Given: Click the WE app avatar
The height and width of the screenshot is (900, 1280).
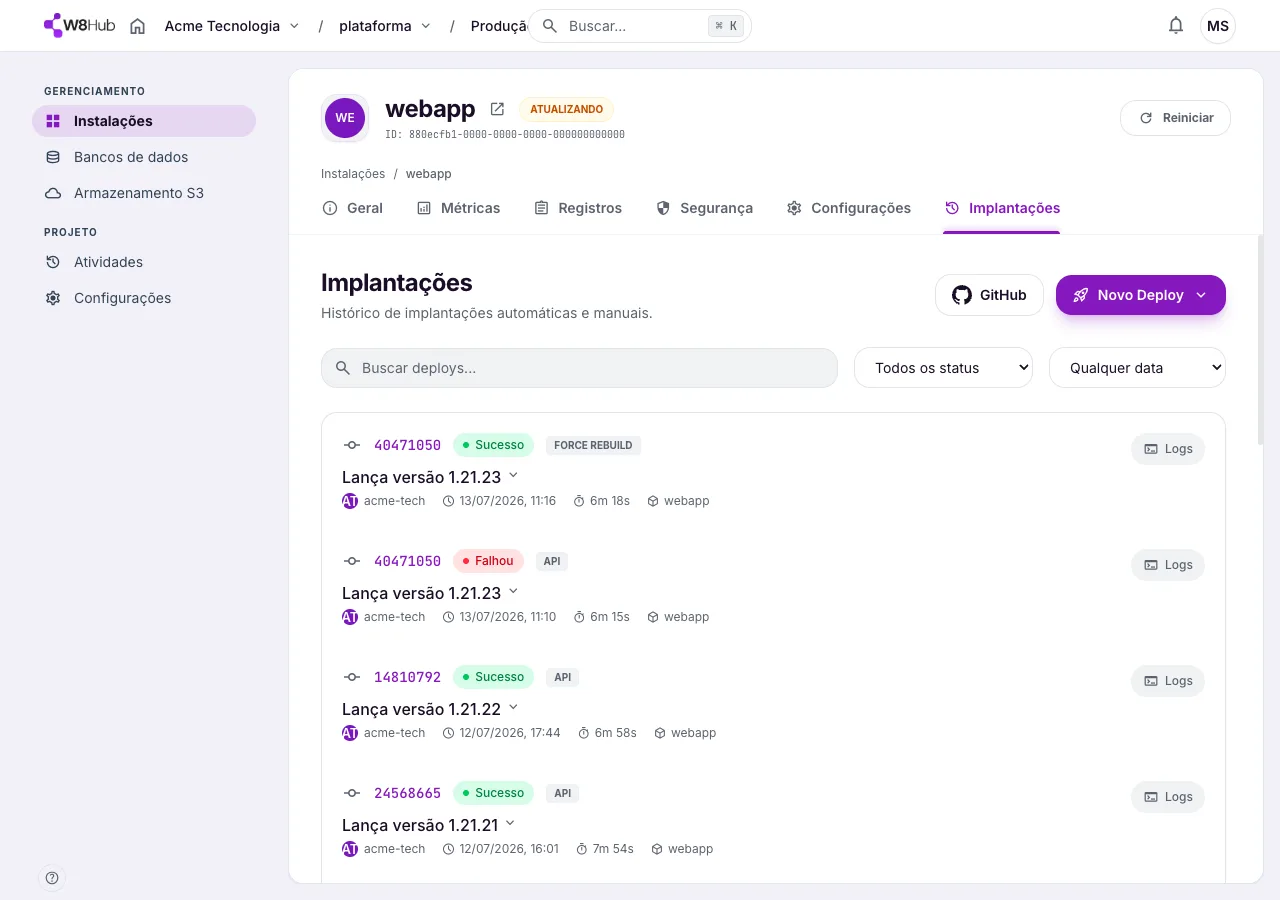Looking at the screenshot, I should pos(345,118).
